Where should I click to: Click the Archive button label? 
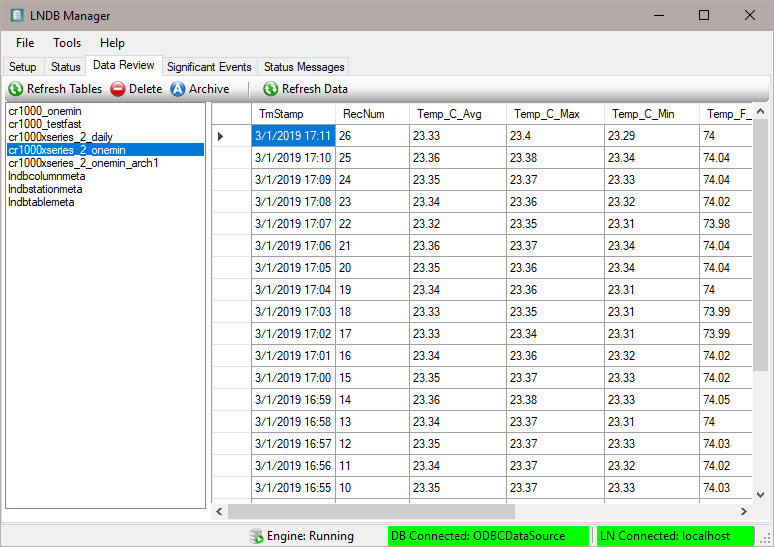coord(209,89)
